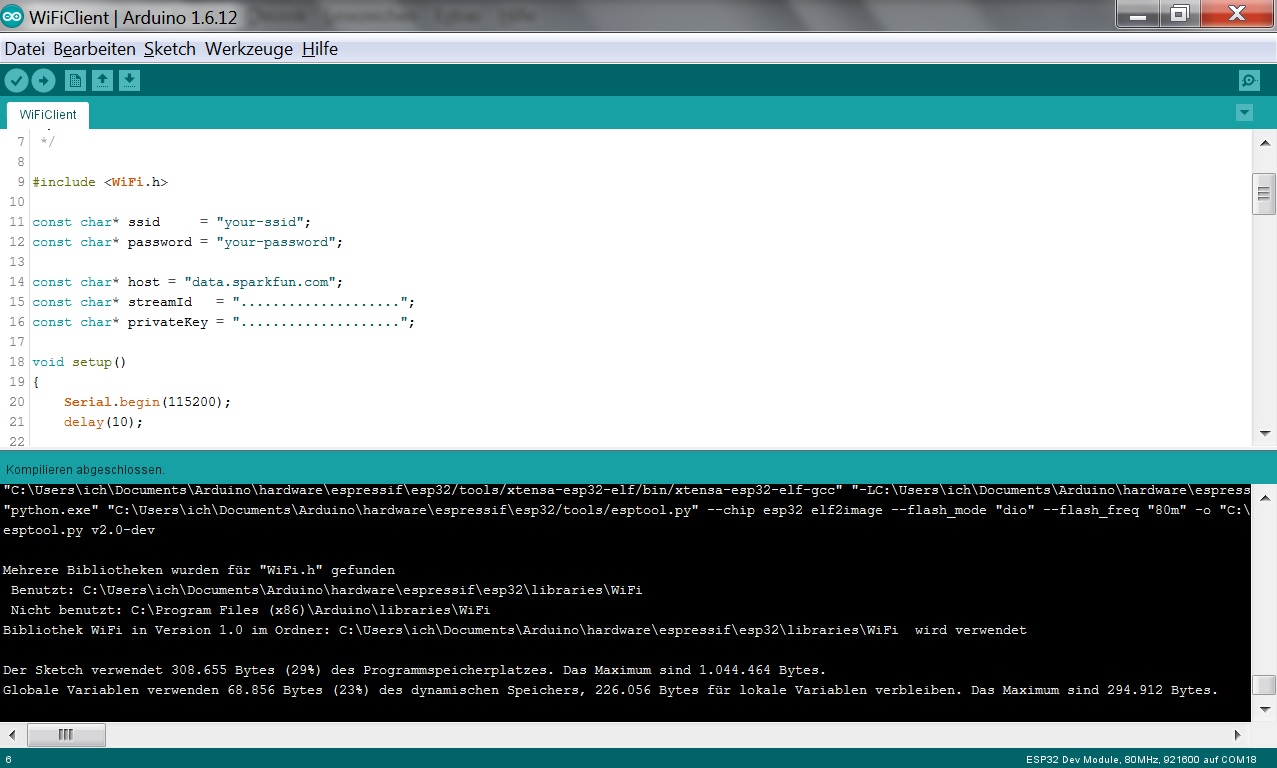Click the console scroll right arrow
This screenshot has width=1277, height=768.
(1239, 735)
